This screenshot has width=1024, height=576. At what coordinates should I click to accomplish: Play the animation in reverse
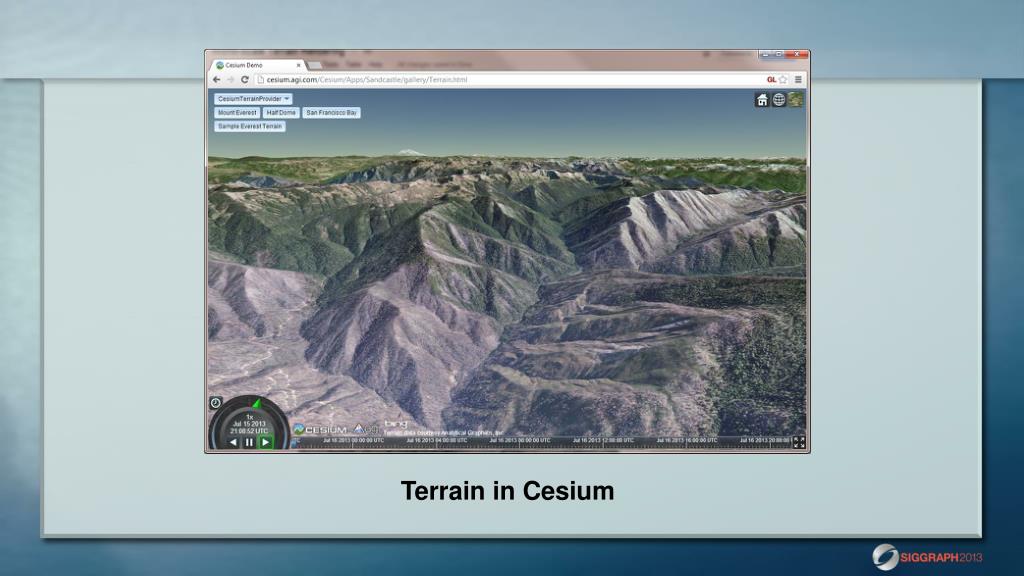233,442
